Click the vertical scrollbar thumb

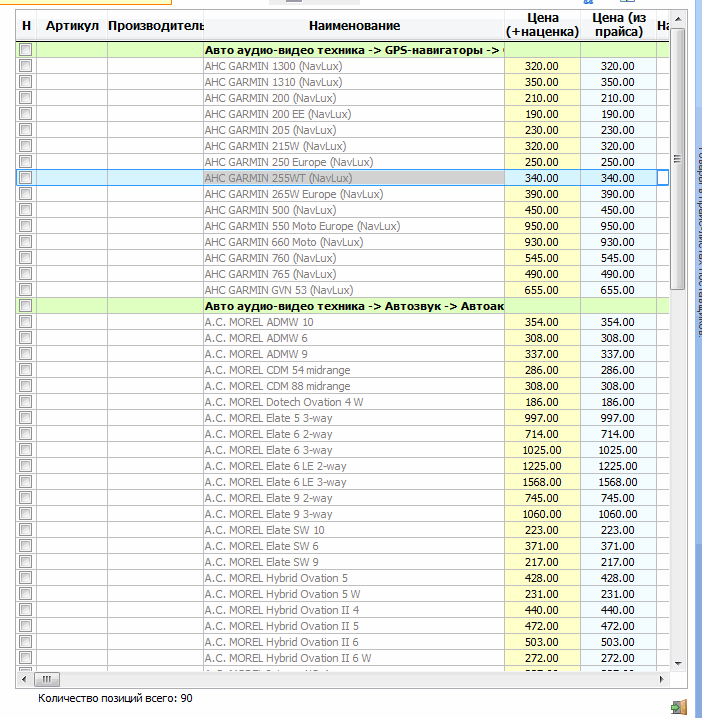click(x=678, y=158)
